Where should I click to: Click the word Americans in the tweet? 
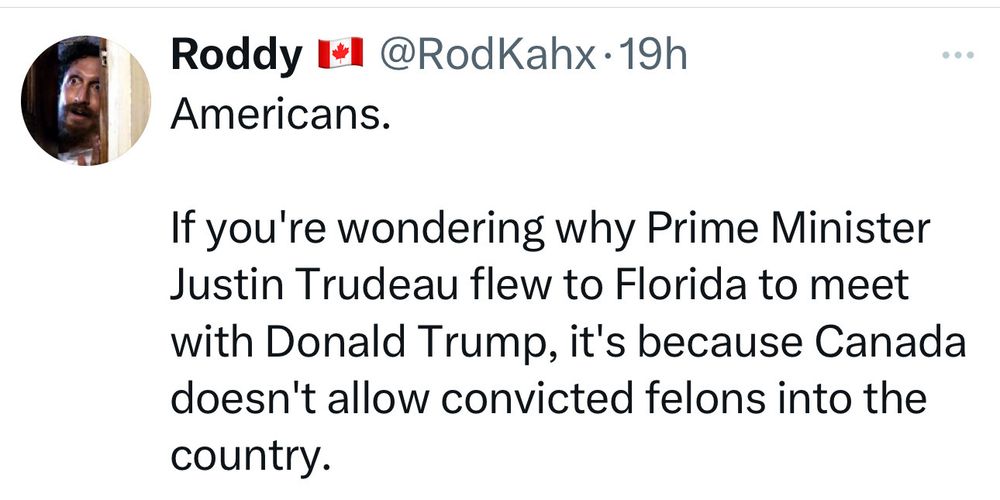pyautogui.click(x=279, y=115)
